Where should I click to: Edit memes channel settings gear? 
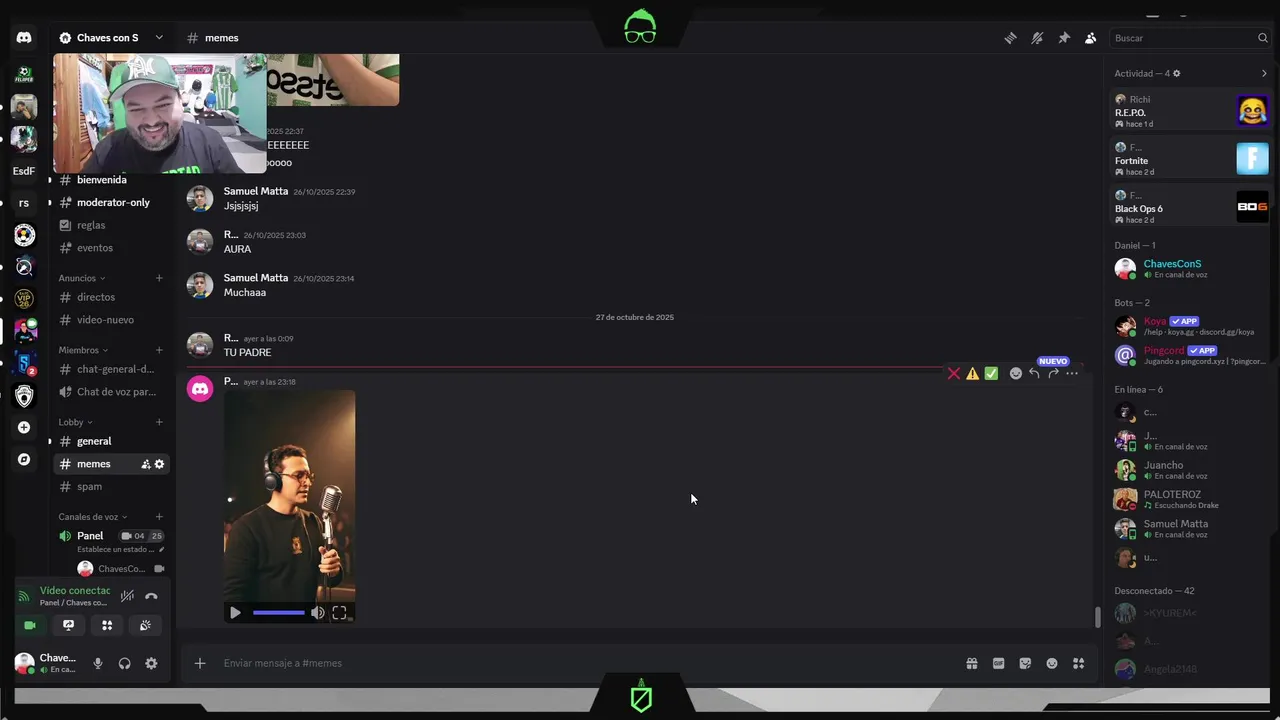coord(159,464)
